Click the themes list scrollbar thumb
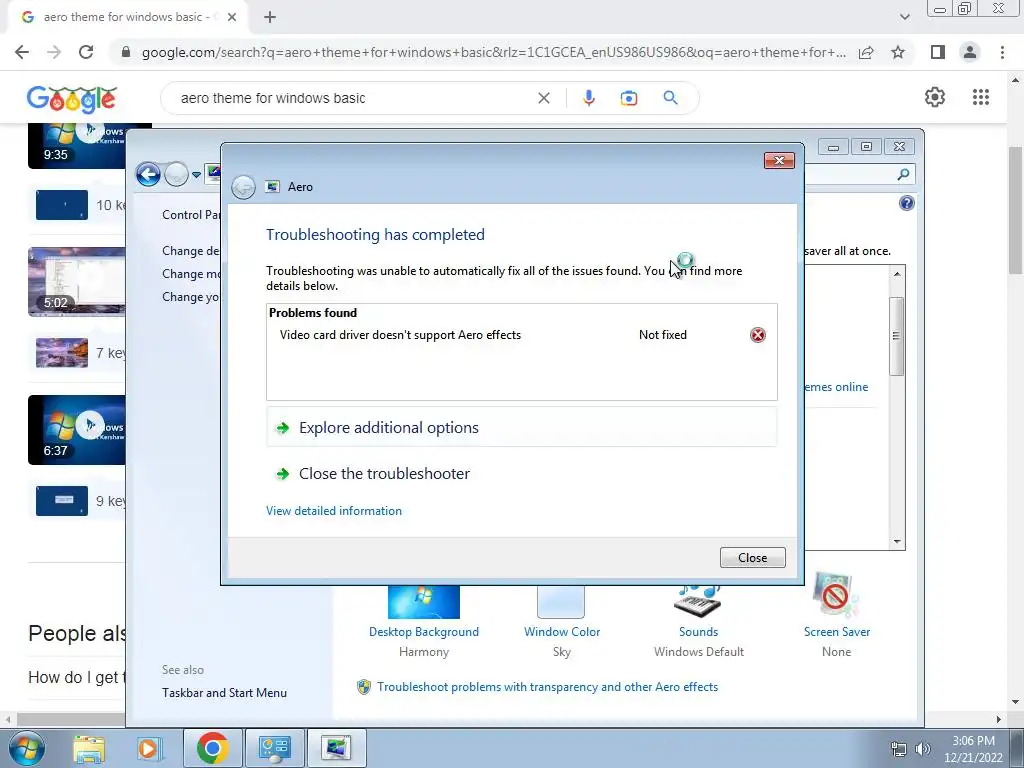 pos(897,336)
